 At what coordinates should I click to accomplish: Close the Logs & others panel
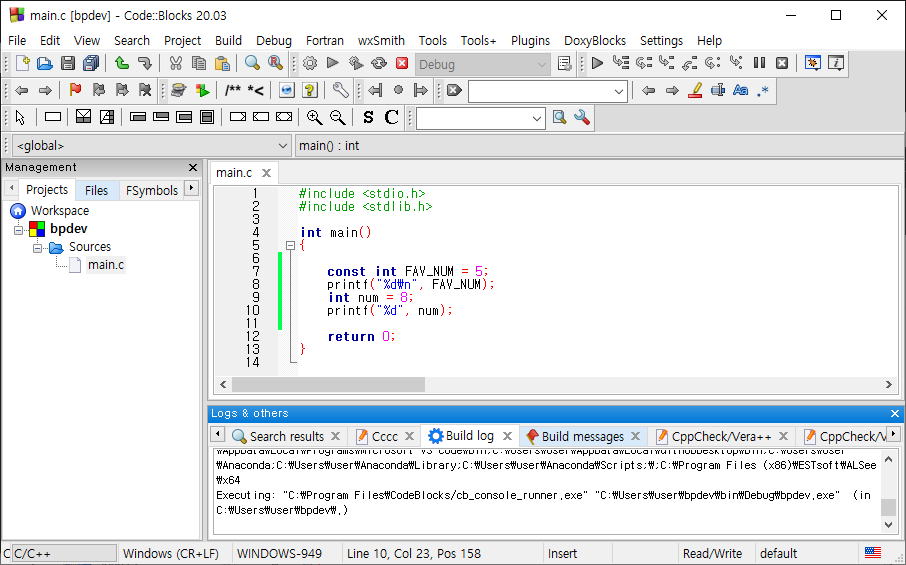click(x=894, y=414)
